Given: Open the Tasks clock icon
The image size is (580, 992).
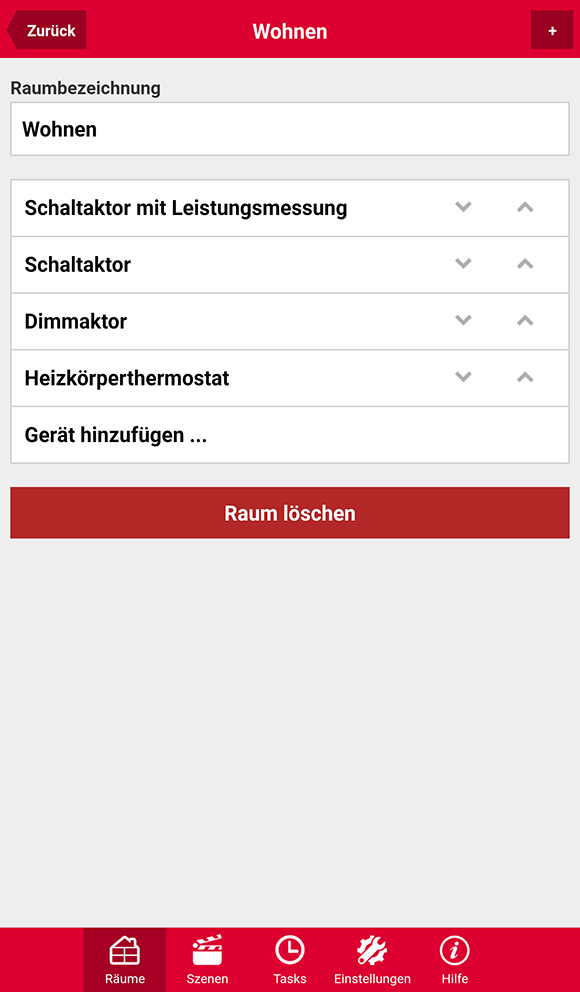Looking at the screenshot, I should click(290, 950).
